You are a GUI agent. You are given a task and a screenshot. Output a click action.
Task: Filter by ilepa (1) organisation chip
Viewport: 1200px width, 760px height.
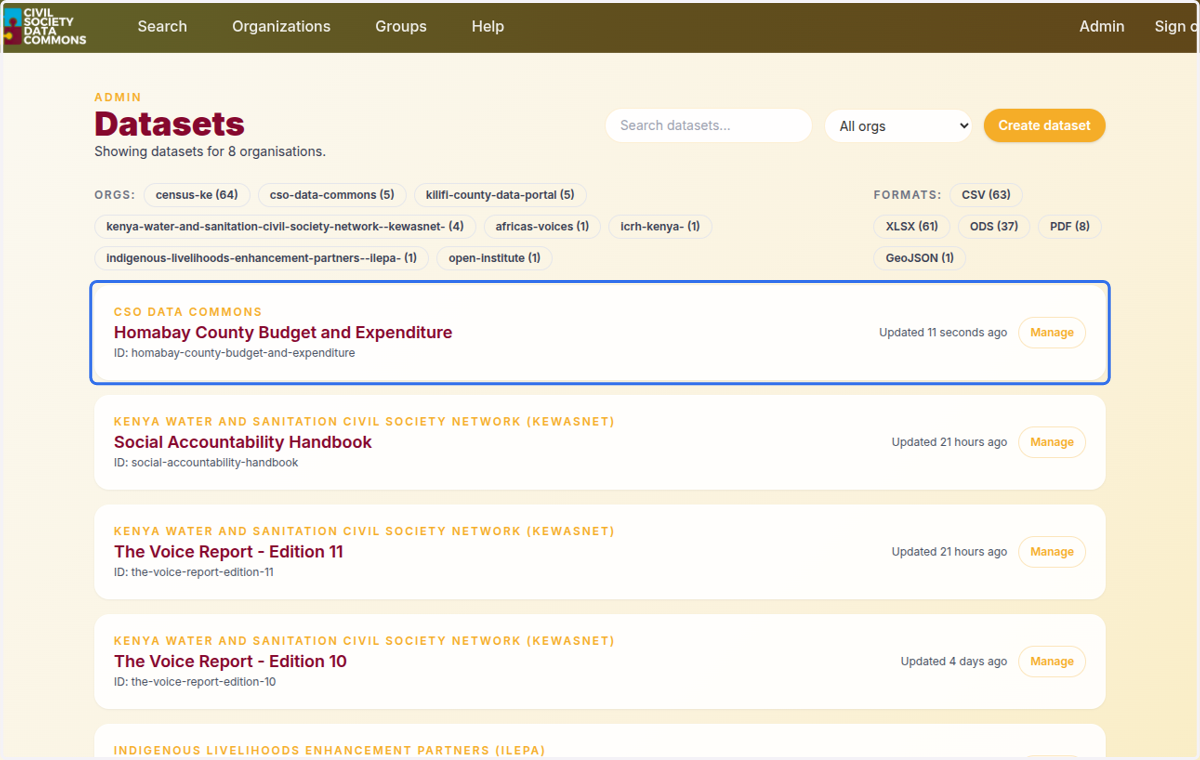tap(262, 258)
